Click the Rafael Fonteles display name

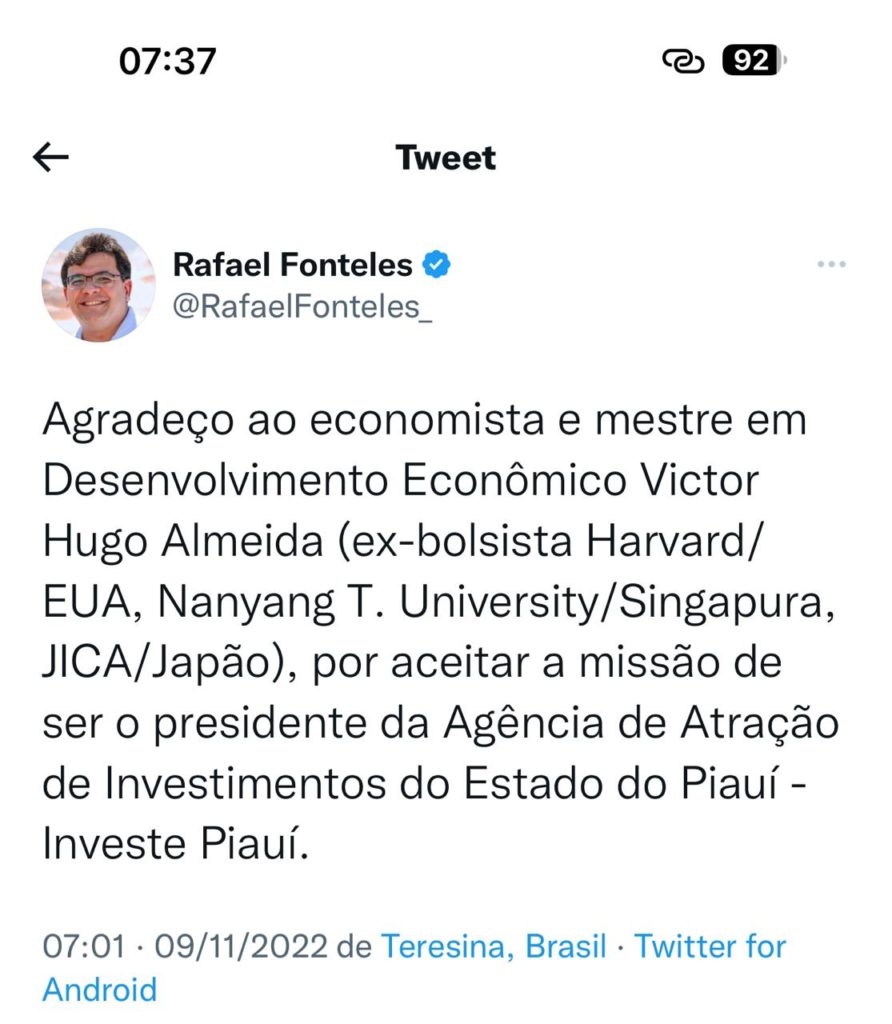[292, 265]
